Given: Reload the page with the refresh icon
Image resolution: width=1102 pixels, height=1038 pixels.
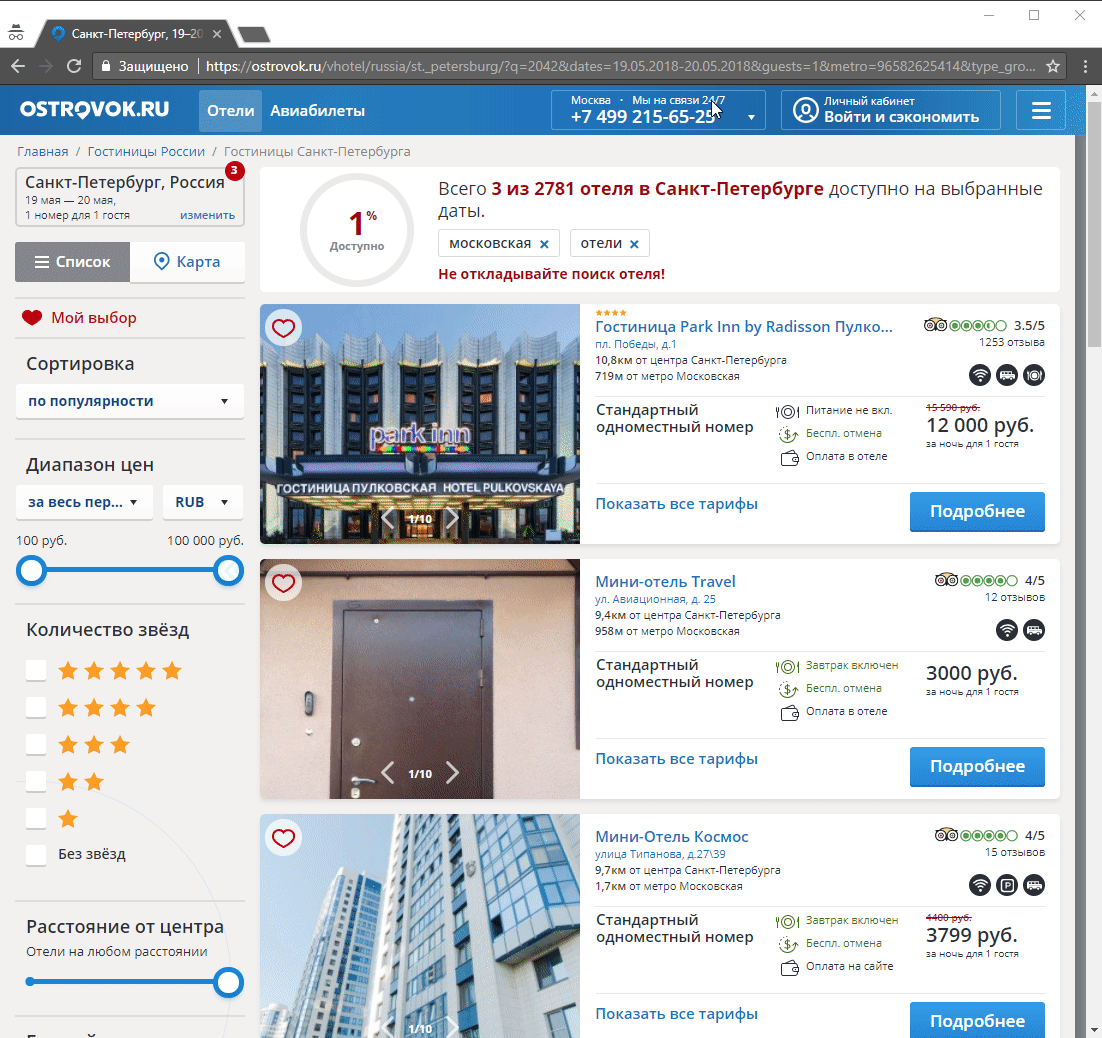Looking at the screenshot, I should (74, 66).
